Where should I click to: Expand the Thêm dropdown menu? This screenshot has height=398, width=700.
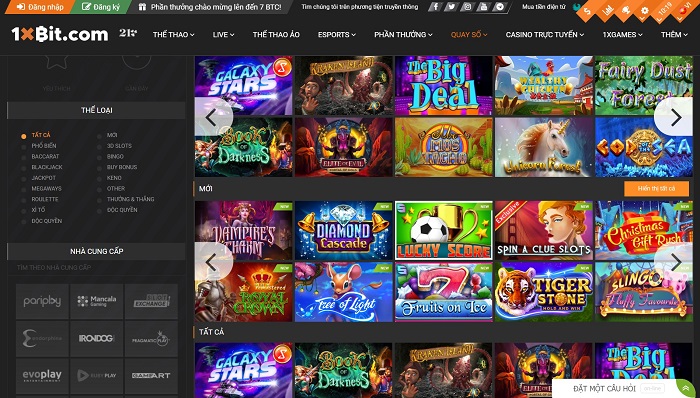pyautogui.click(x=674, y=34)
